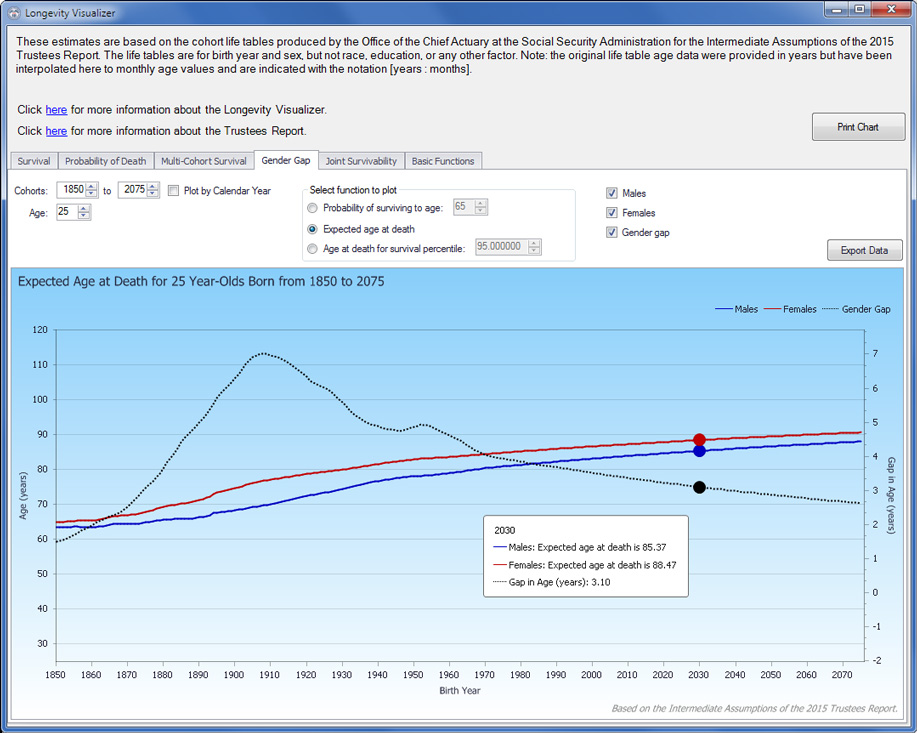
Task: Click the black Gender Gap marker at 2030
Action: pos(699,487)
